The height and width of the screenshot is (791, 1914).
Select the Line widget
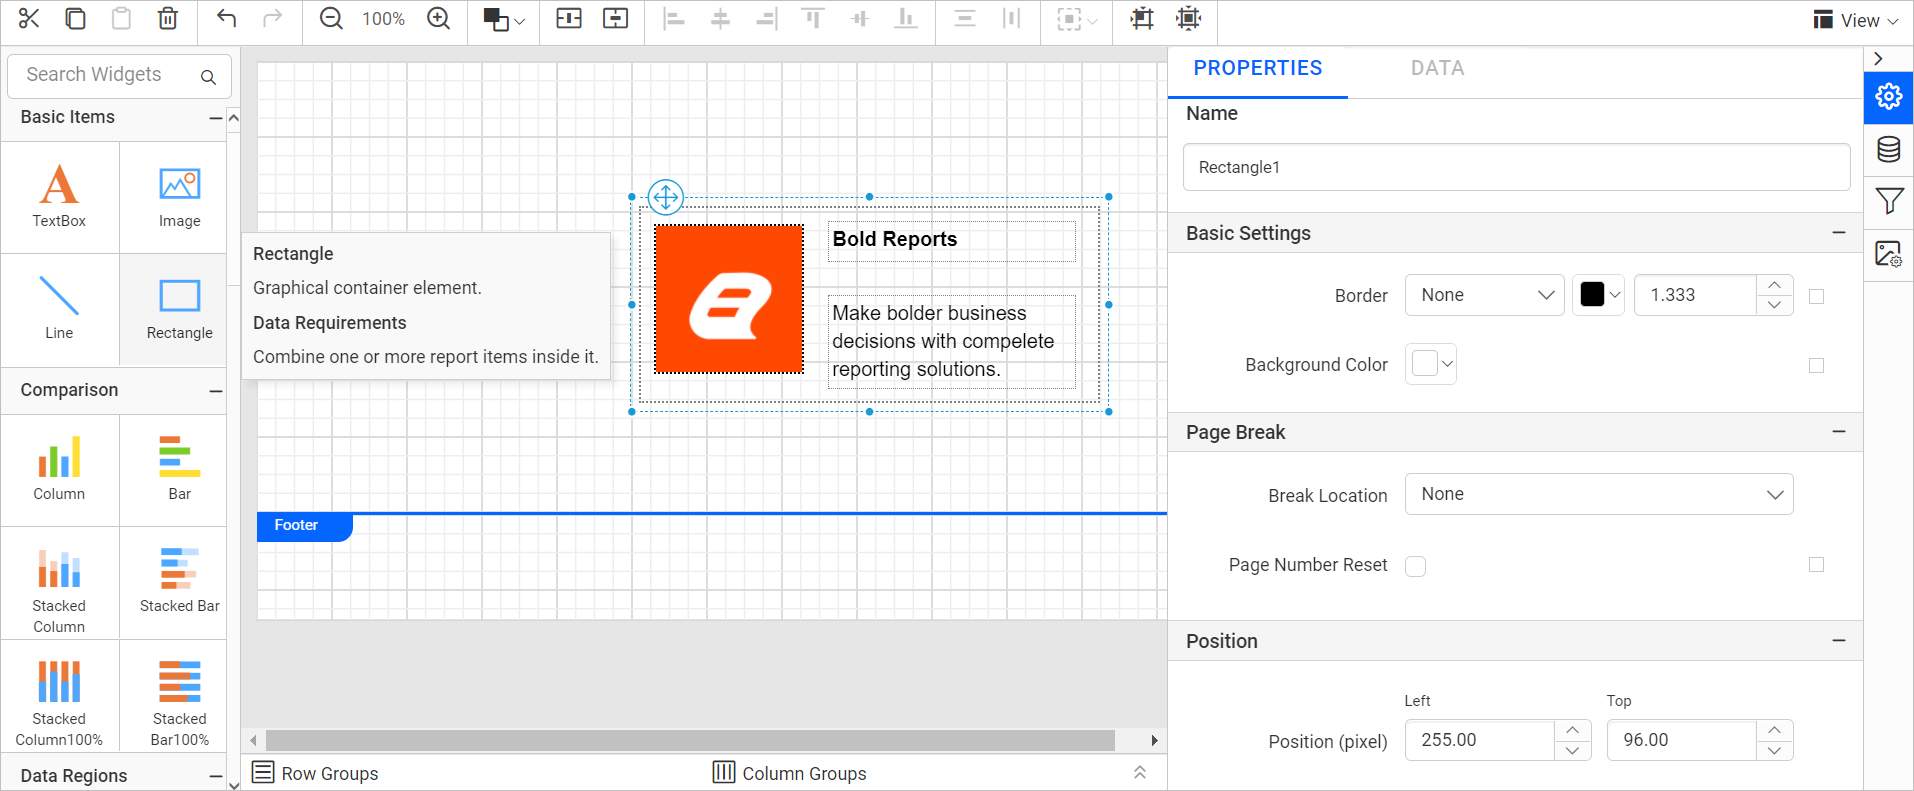click(59, 309)
